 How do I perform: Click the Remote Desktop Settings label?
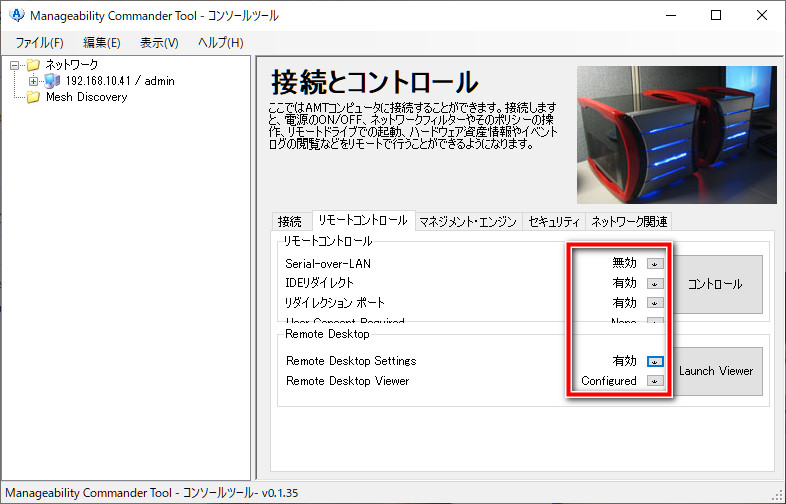point(351,361)
